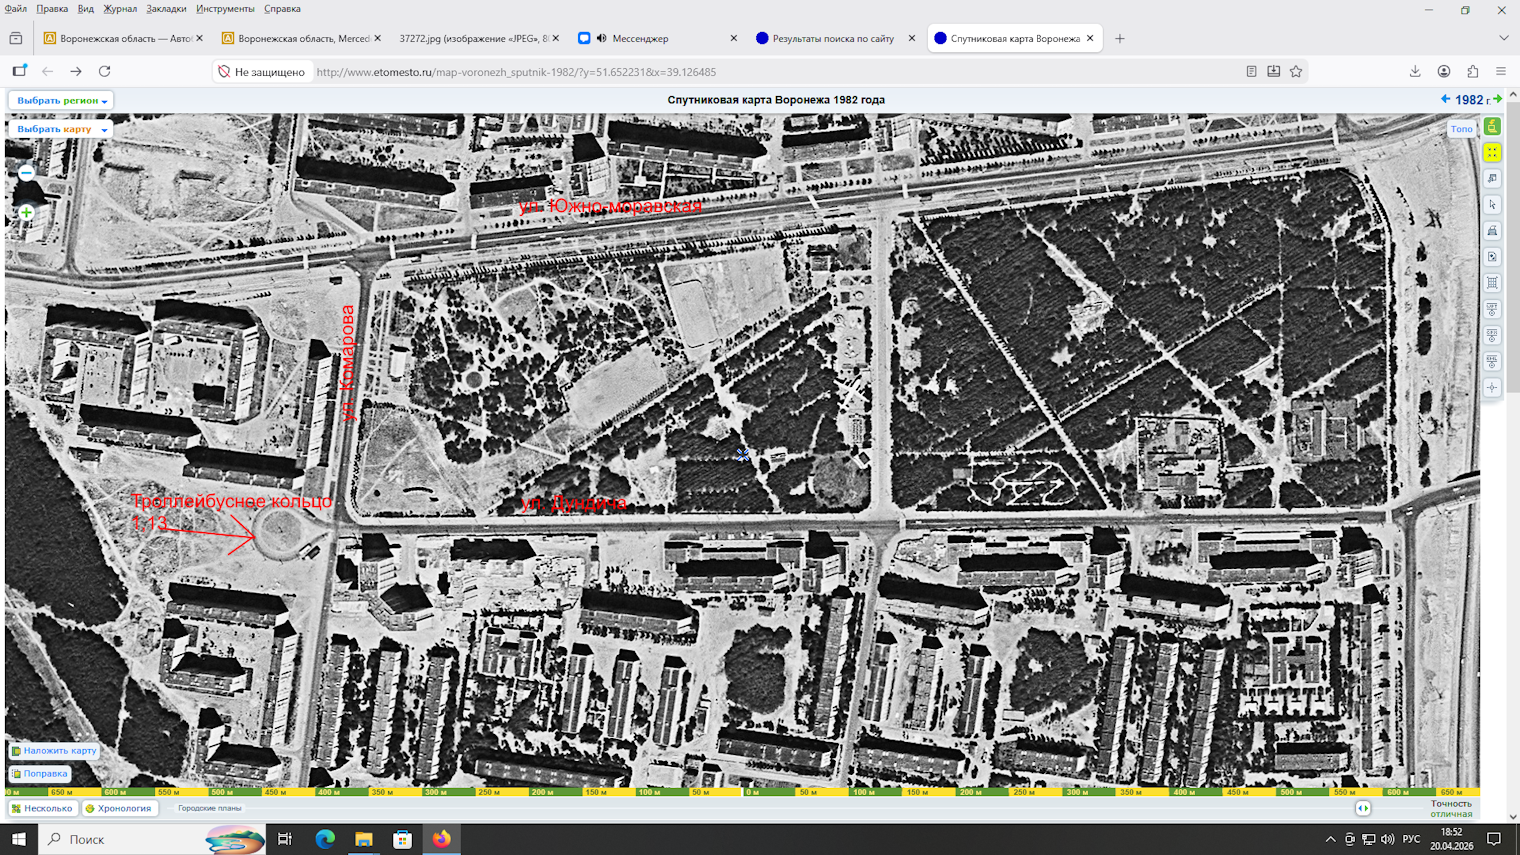The width and height of the screenshot is (1520, 855).
Task: Click the crosshair center icon in right sidebar
Action: (1492, 387)
